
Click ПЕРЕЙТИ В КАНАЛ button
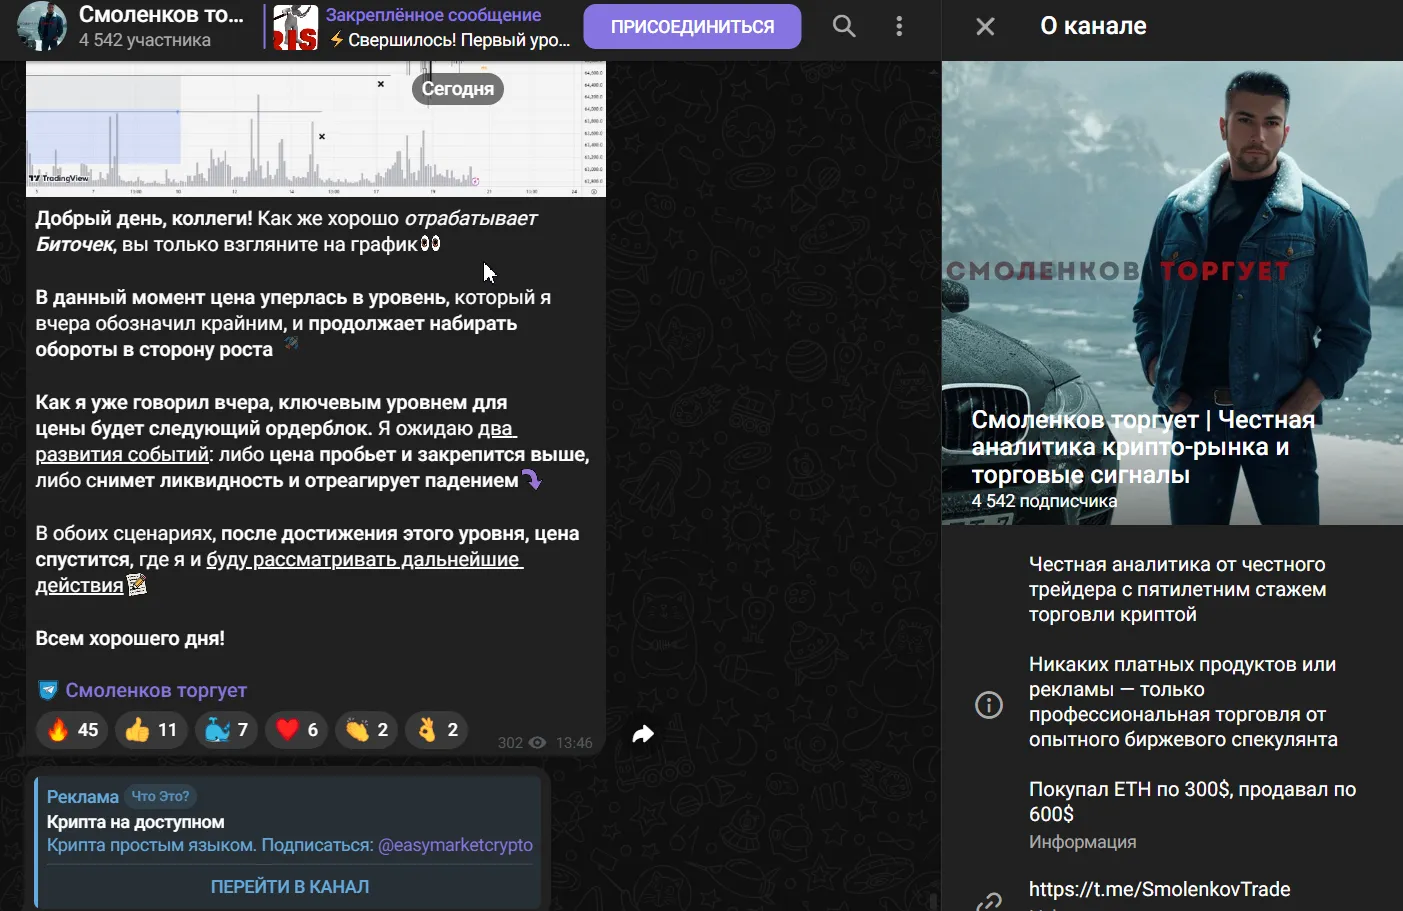pos(290,886)
